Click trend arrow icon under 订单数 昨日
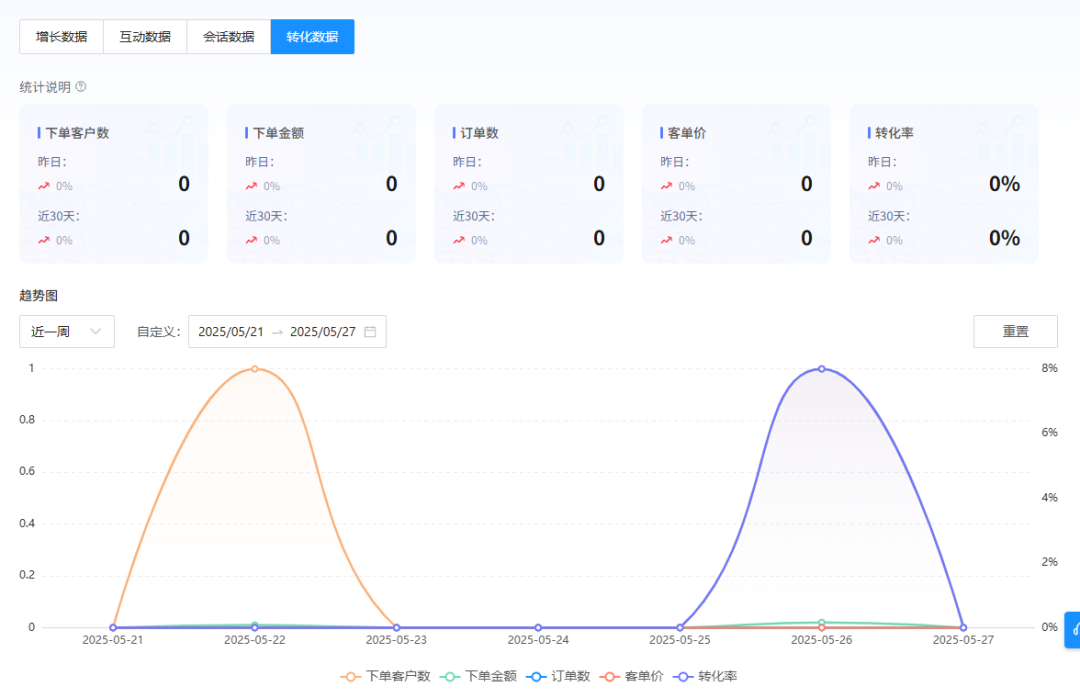 click(459, 186)
